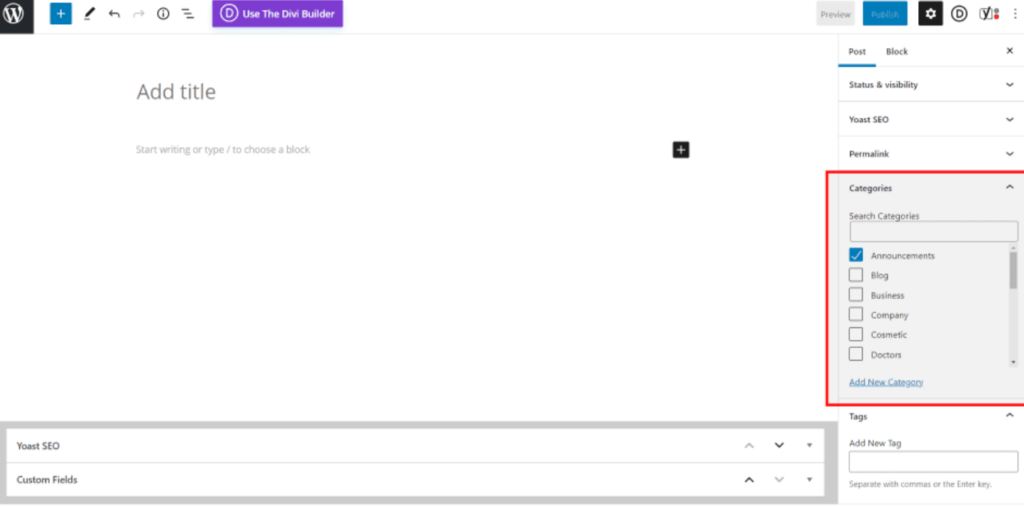Open the document Details info icon
Image resolution: width=1024 pixels, height=507 pixels.
click(x=163, y=14)
